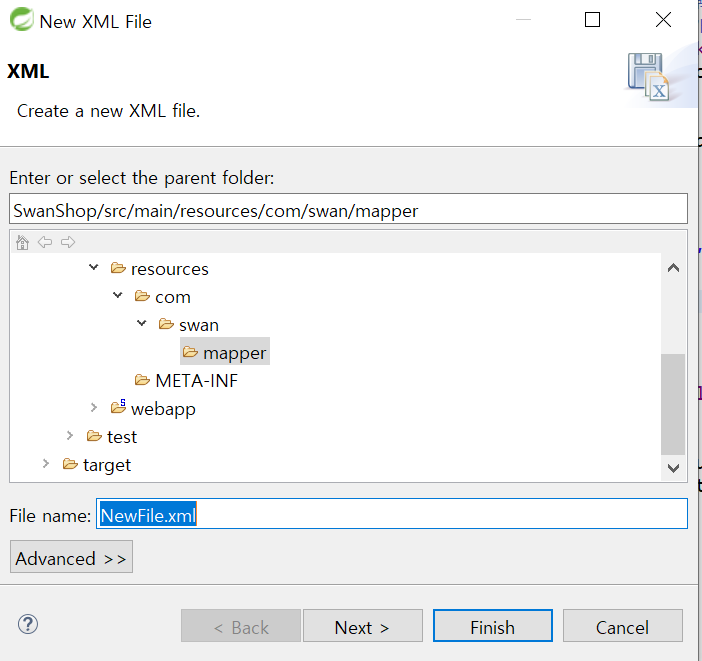Click the disabled < Back button
The image size is (702, 661).
(x=241, y=626)
